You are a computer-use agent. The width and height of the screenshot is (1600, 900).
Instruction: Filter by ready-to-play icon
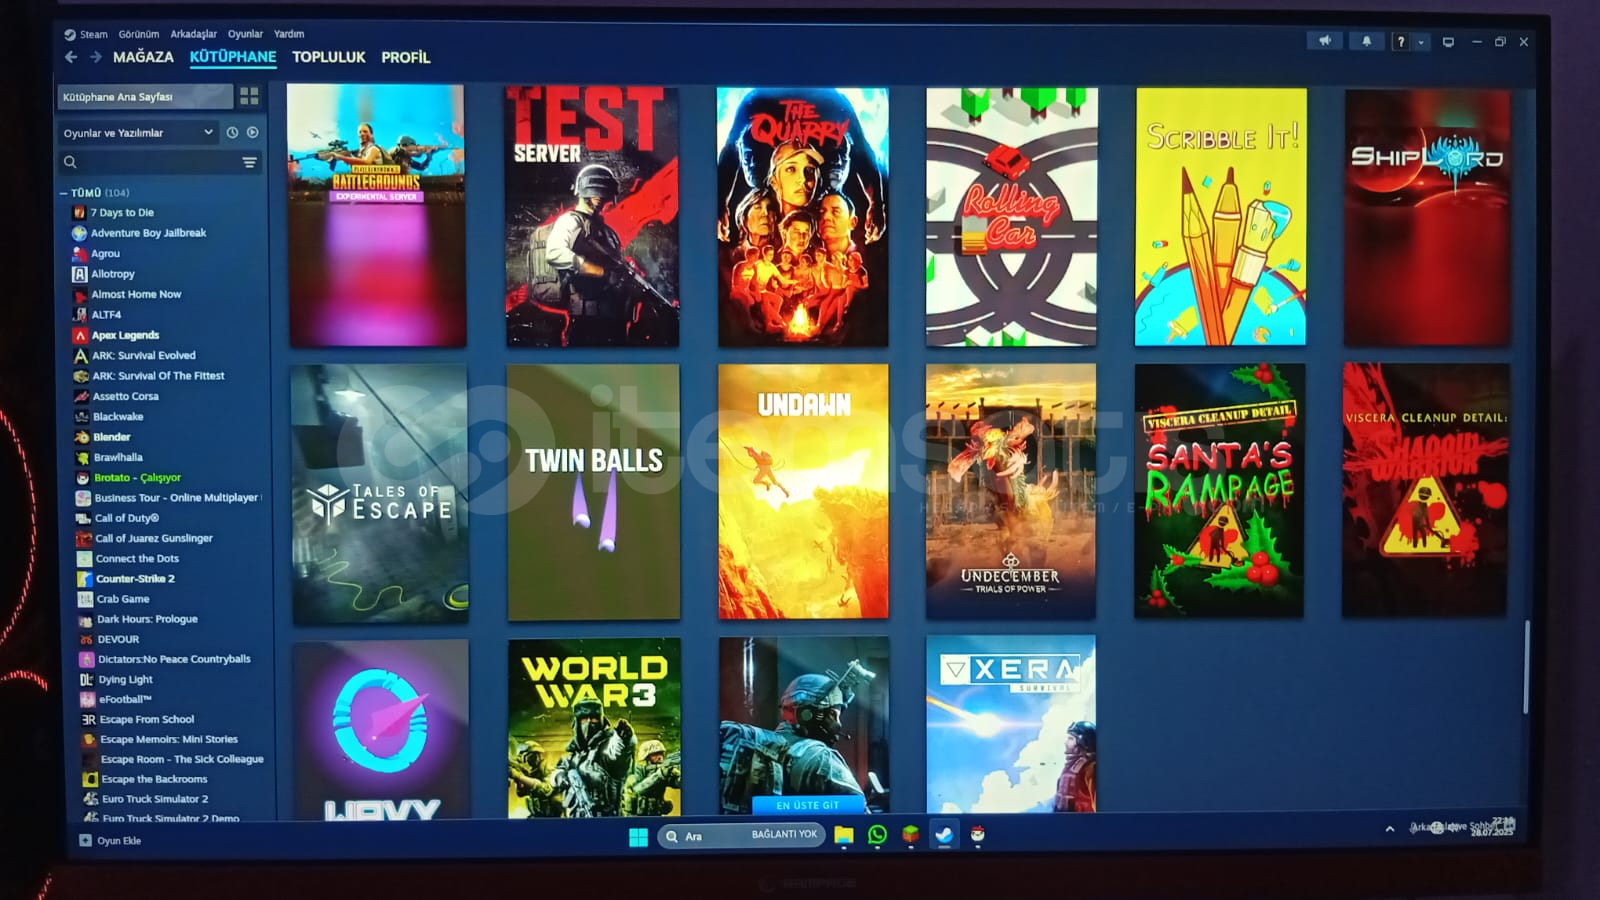coord(252,132)
